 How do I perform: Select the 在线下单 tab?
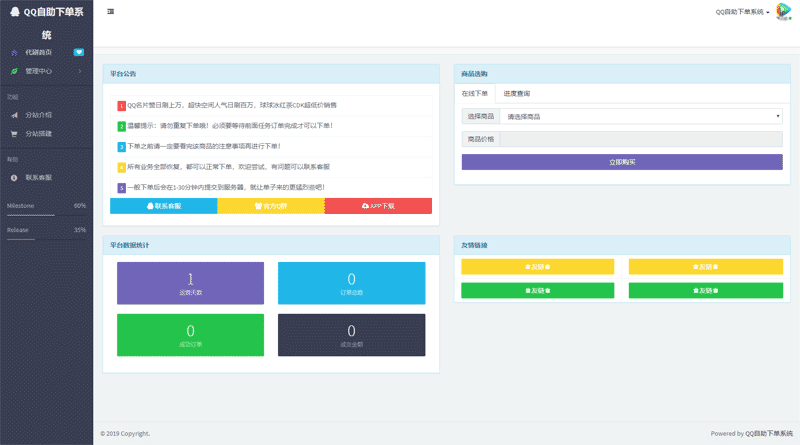[475, 93]
